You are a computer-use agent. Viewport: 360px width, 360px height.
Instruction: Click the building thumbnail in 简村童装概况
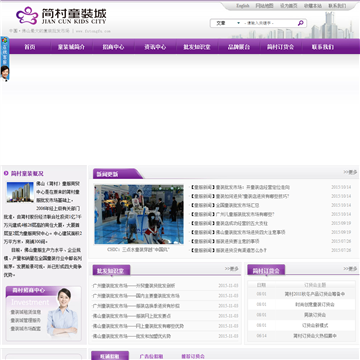click(x=20, y=192)
